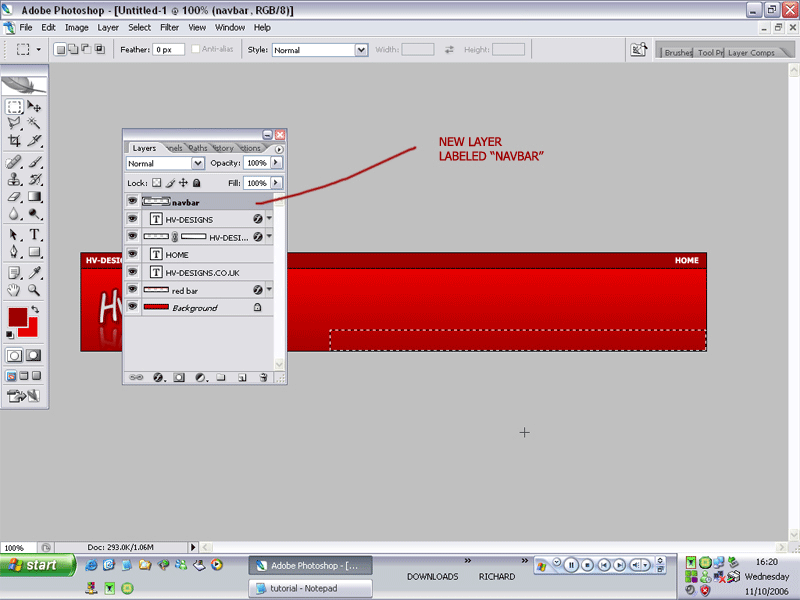Select the Healing Brush tool
This screenshot has width=800, height=600.
tap(14, 162)
